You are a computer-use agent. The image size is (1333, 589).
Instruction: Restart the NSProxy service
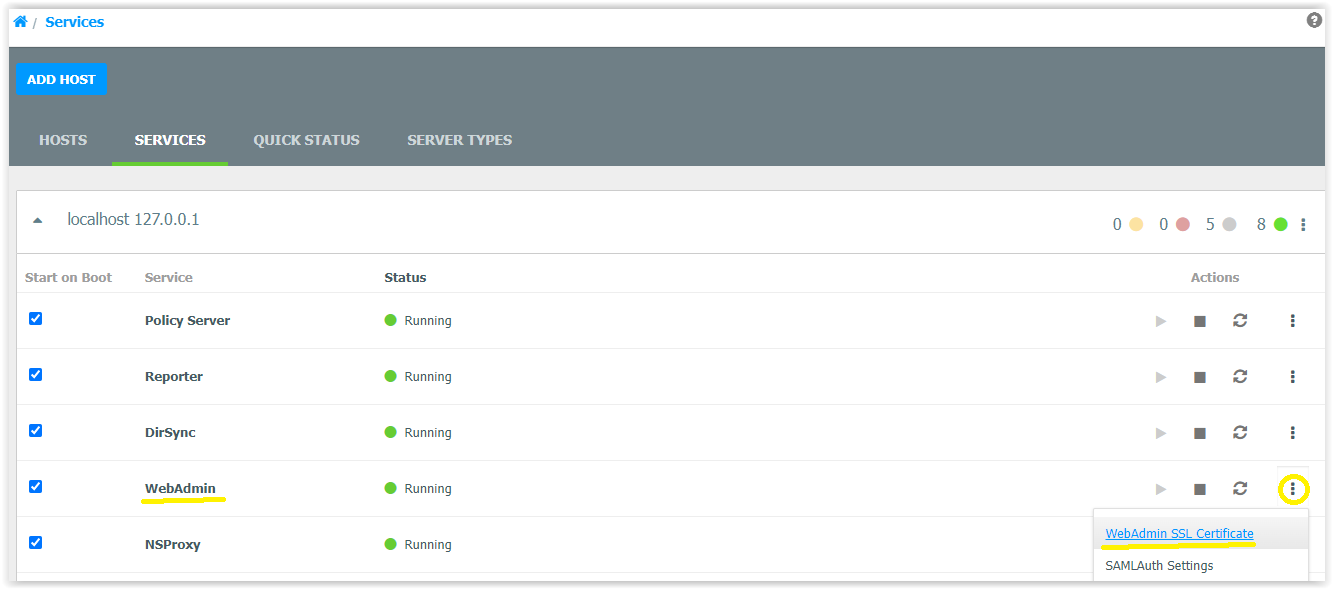pos(1240,544)
